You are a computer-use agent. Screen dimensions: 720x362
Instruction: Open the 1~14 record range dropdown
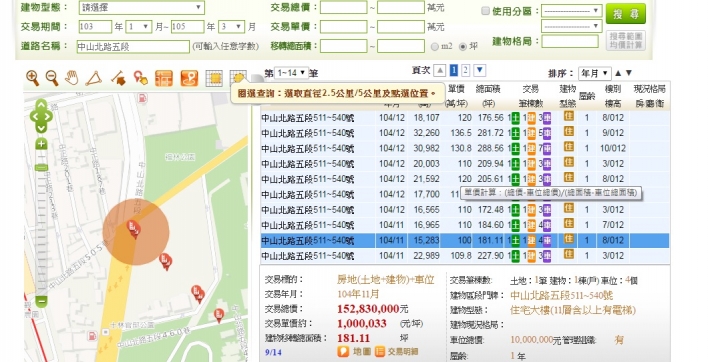point(291,73)
